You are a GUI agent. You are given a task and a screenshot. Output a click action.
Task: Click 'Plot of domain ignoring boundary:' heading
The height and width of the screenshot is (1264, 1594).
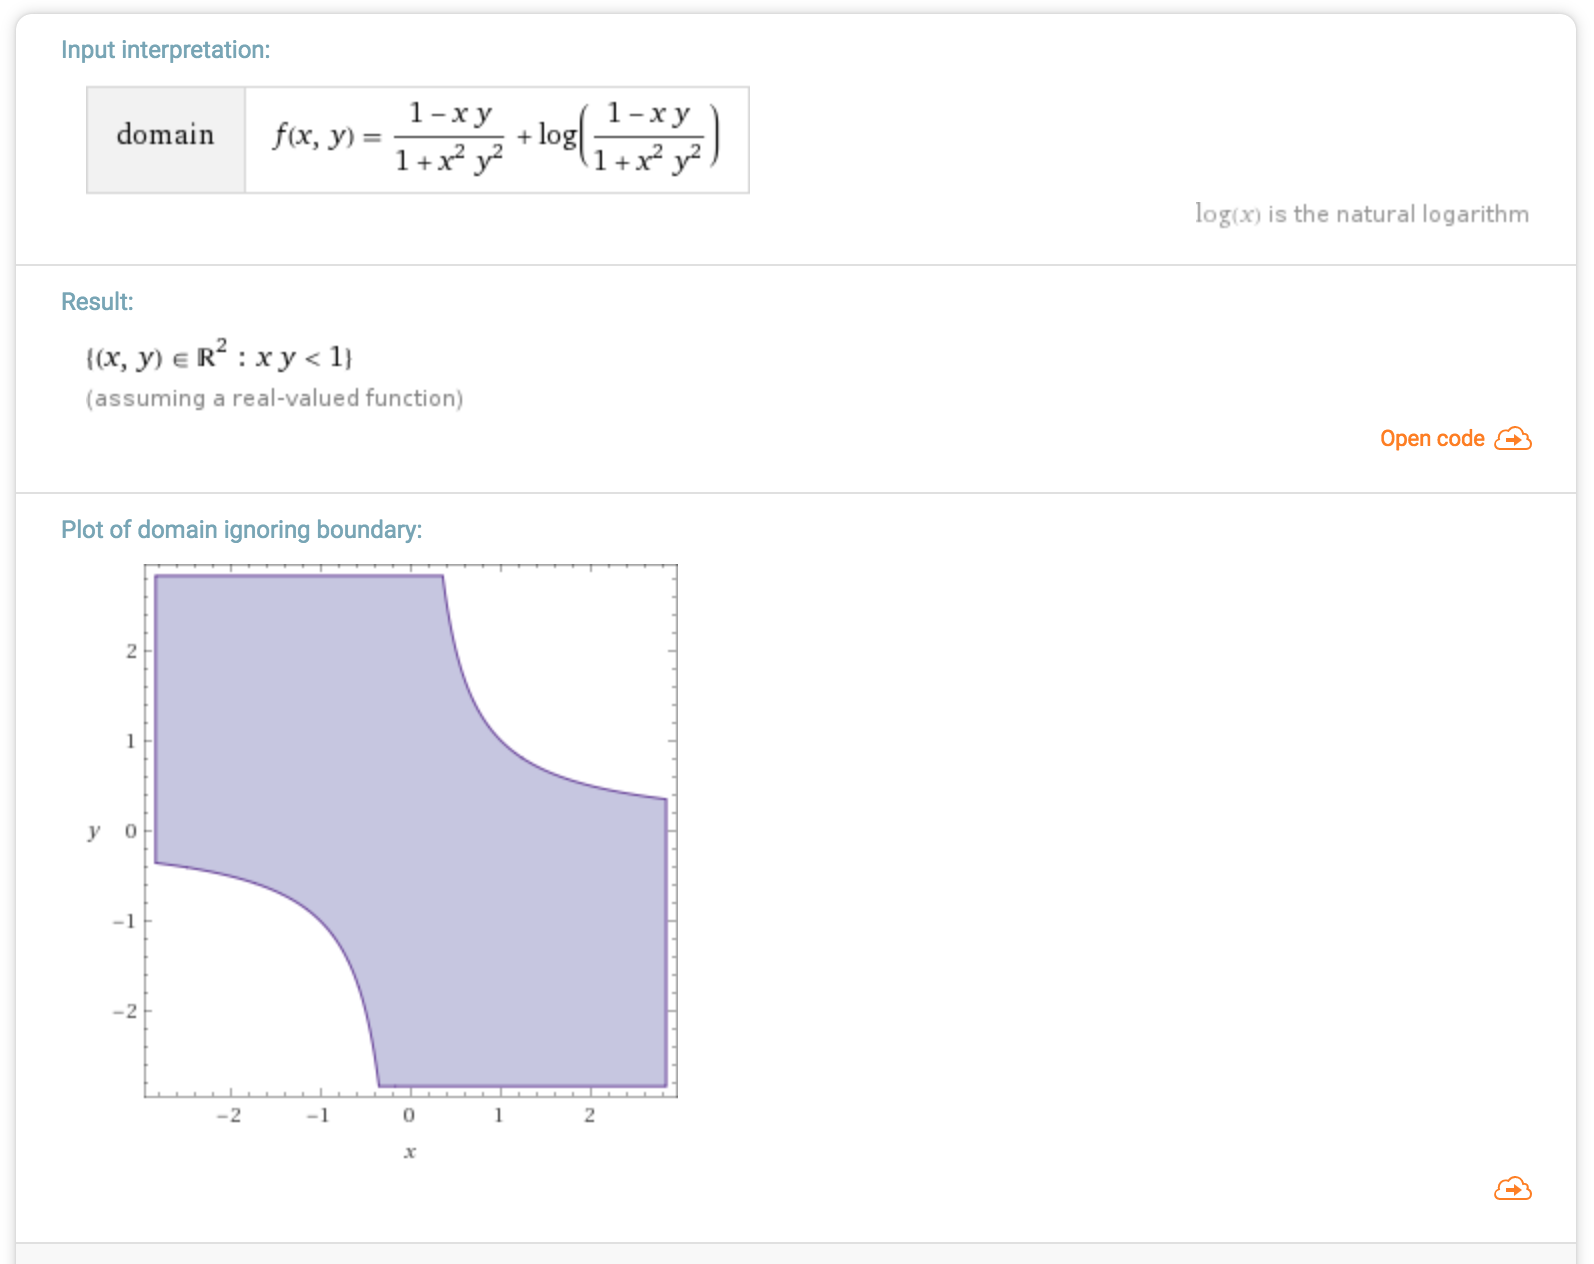pyautogui.click(x=242, y=530)
